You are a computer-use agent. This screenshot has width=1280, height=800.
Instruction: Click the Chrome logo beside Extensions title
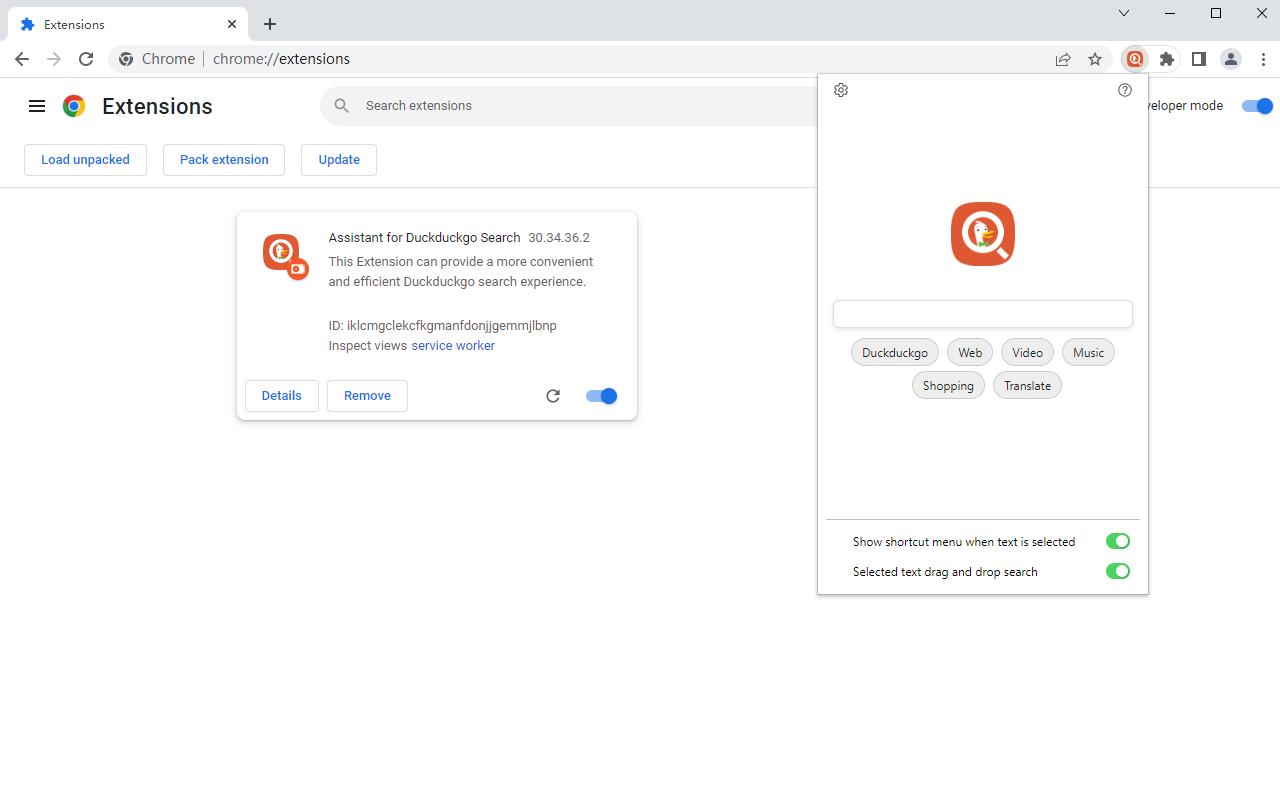(x=74, y=106)
